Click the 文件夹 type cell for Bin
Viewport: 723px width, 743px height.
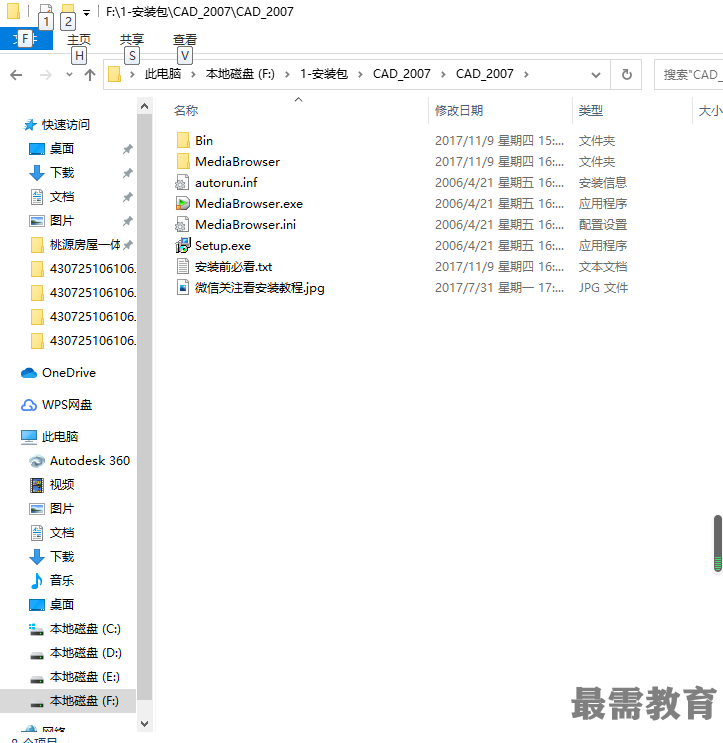click(x=596, y=141)
